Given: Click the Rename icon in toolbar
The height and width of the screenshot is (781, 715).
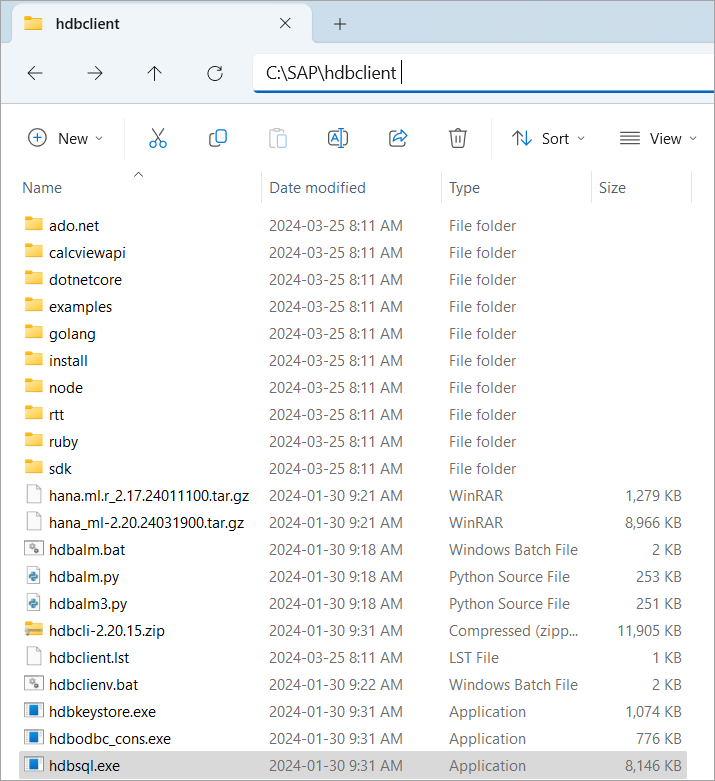Looking at the screenshot, I should tap(338, 138).
